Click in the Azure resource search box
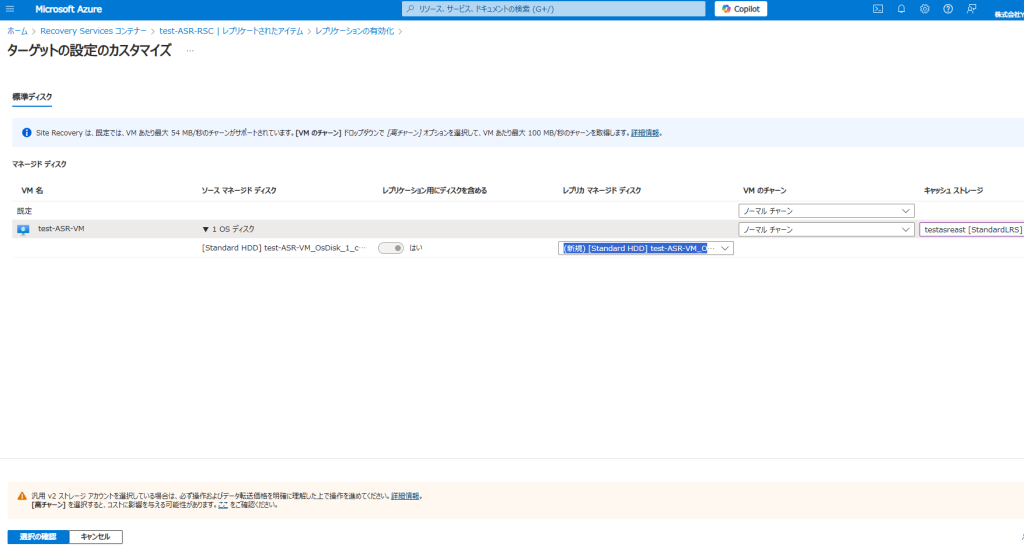Viewport: 1024px width, 547px height. point(555,9)
